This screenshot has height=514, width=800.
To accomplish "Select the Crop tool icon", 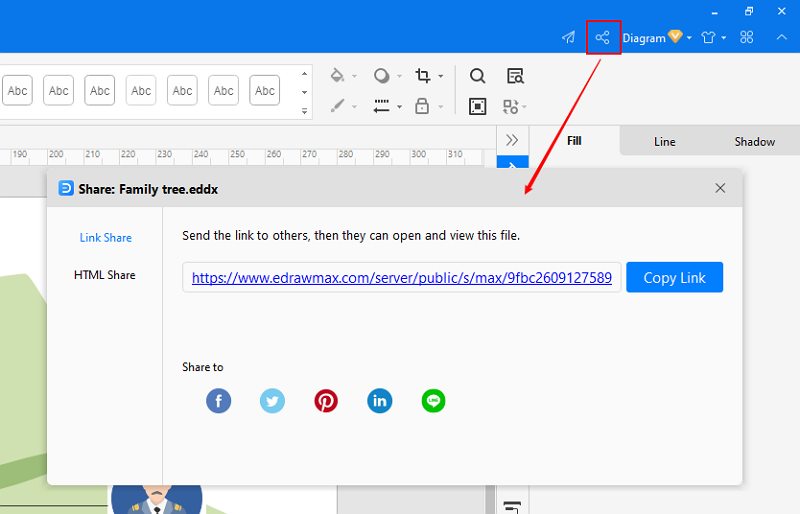I will tap(422, 76).
